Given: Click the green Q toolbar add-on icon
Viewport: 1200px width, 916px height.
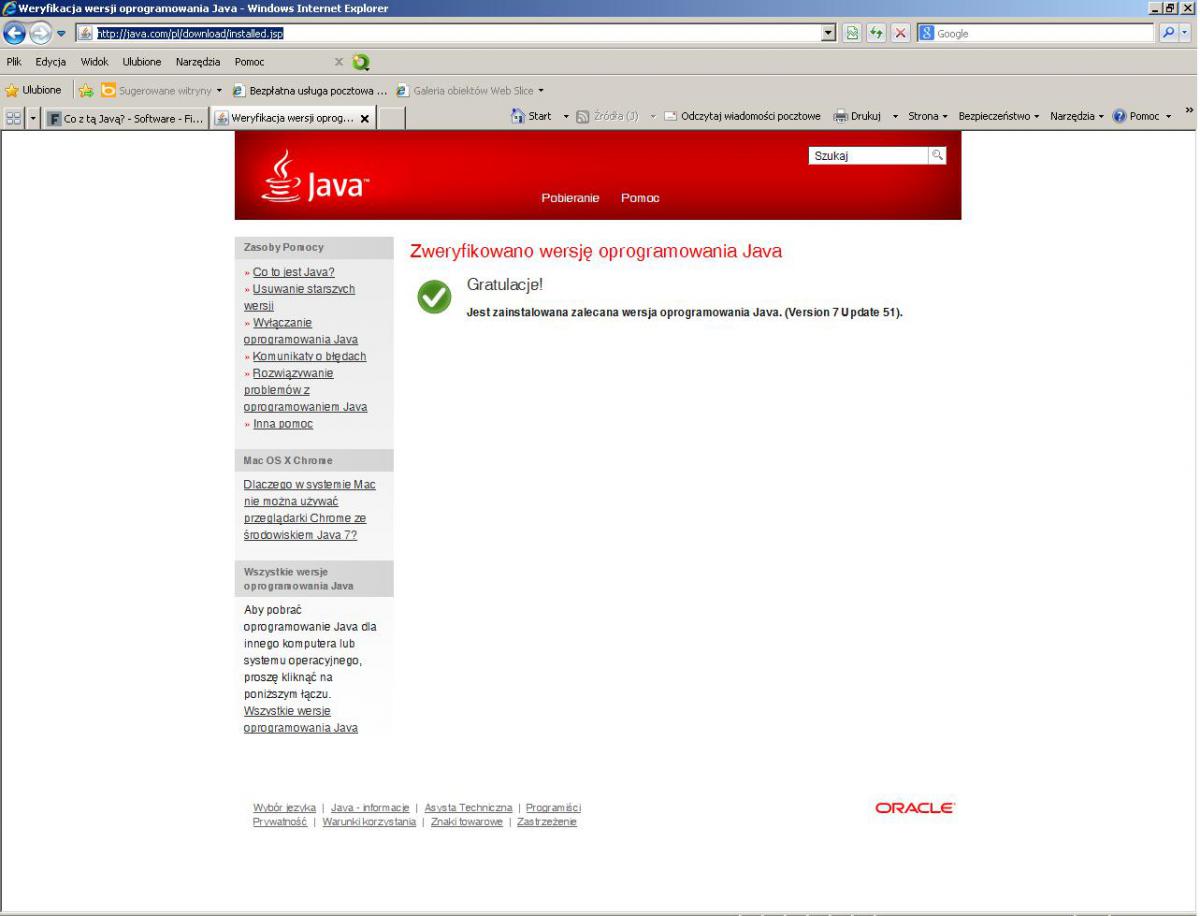Looking at the screenshot, I should point(361,62).
